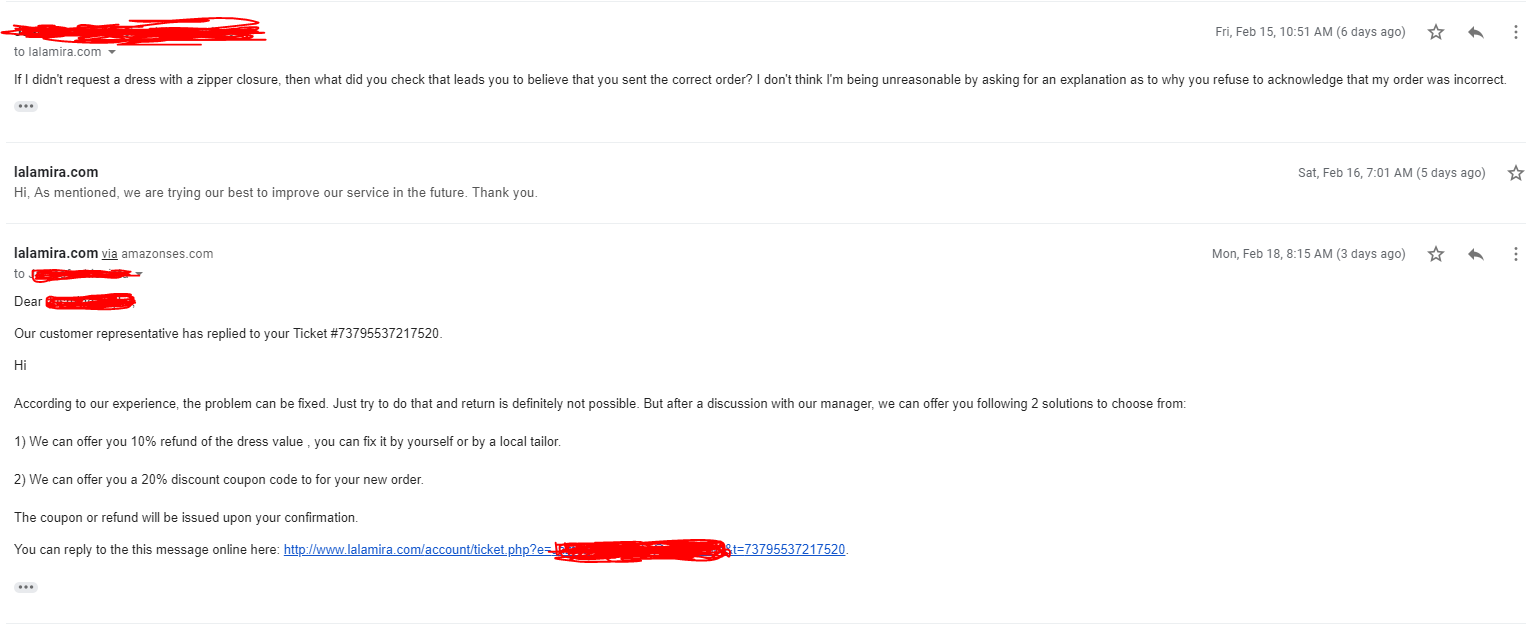1533x625 pixels.
Task: Star the Fri, Feb 15 email
Action: [1436, 32]
